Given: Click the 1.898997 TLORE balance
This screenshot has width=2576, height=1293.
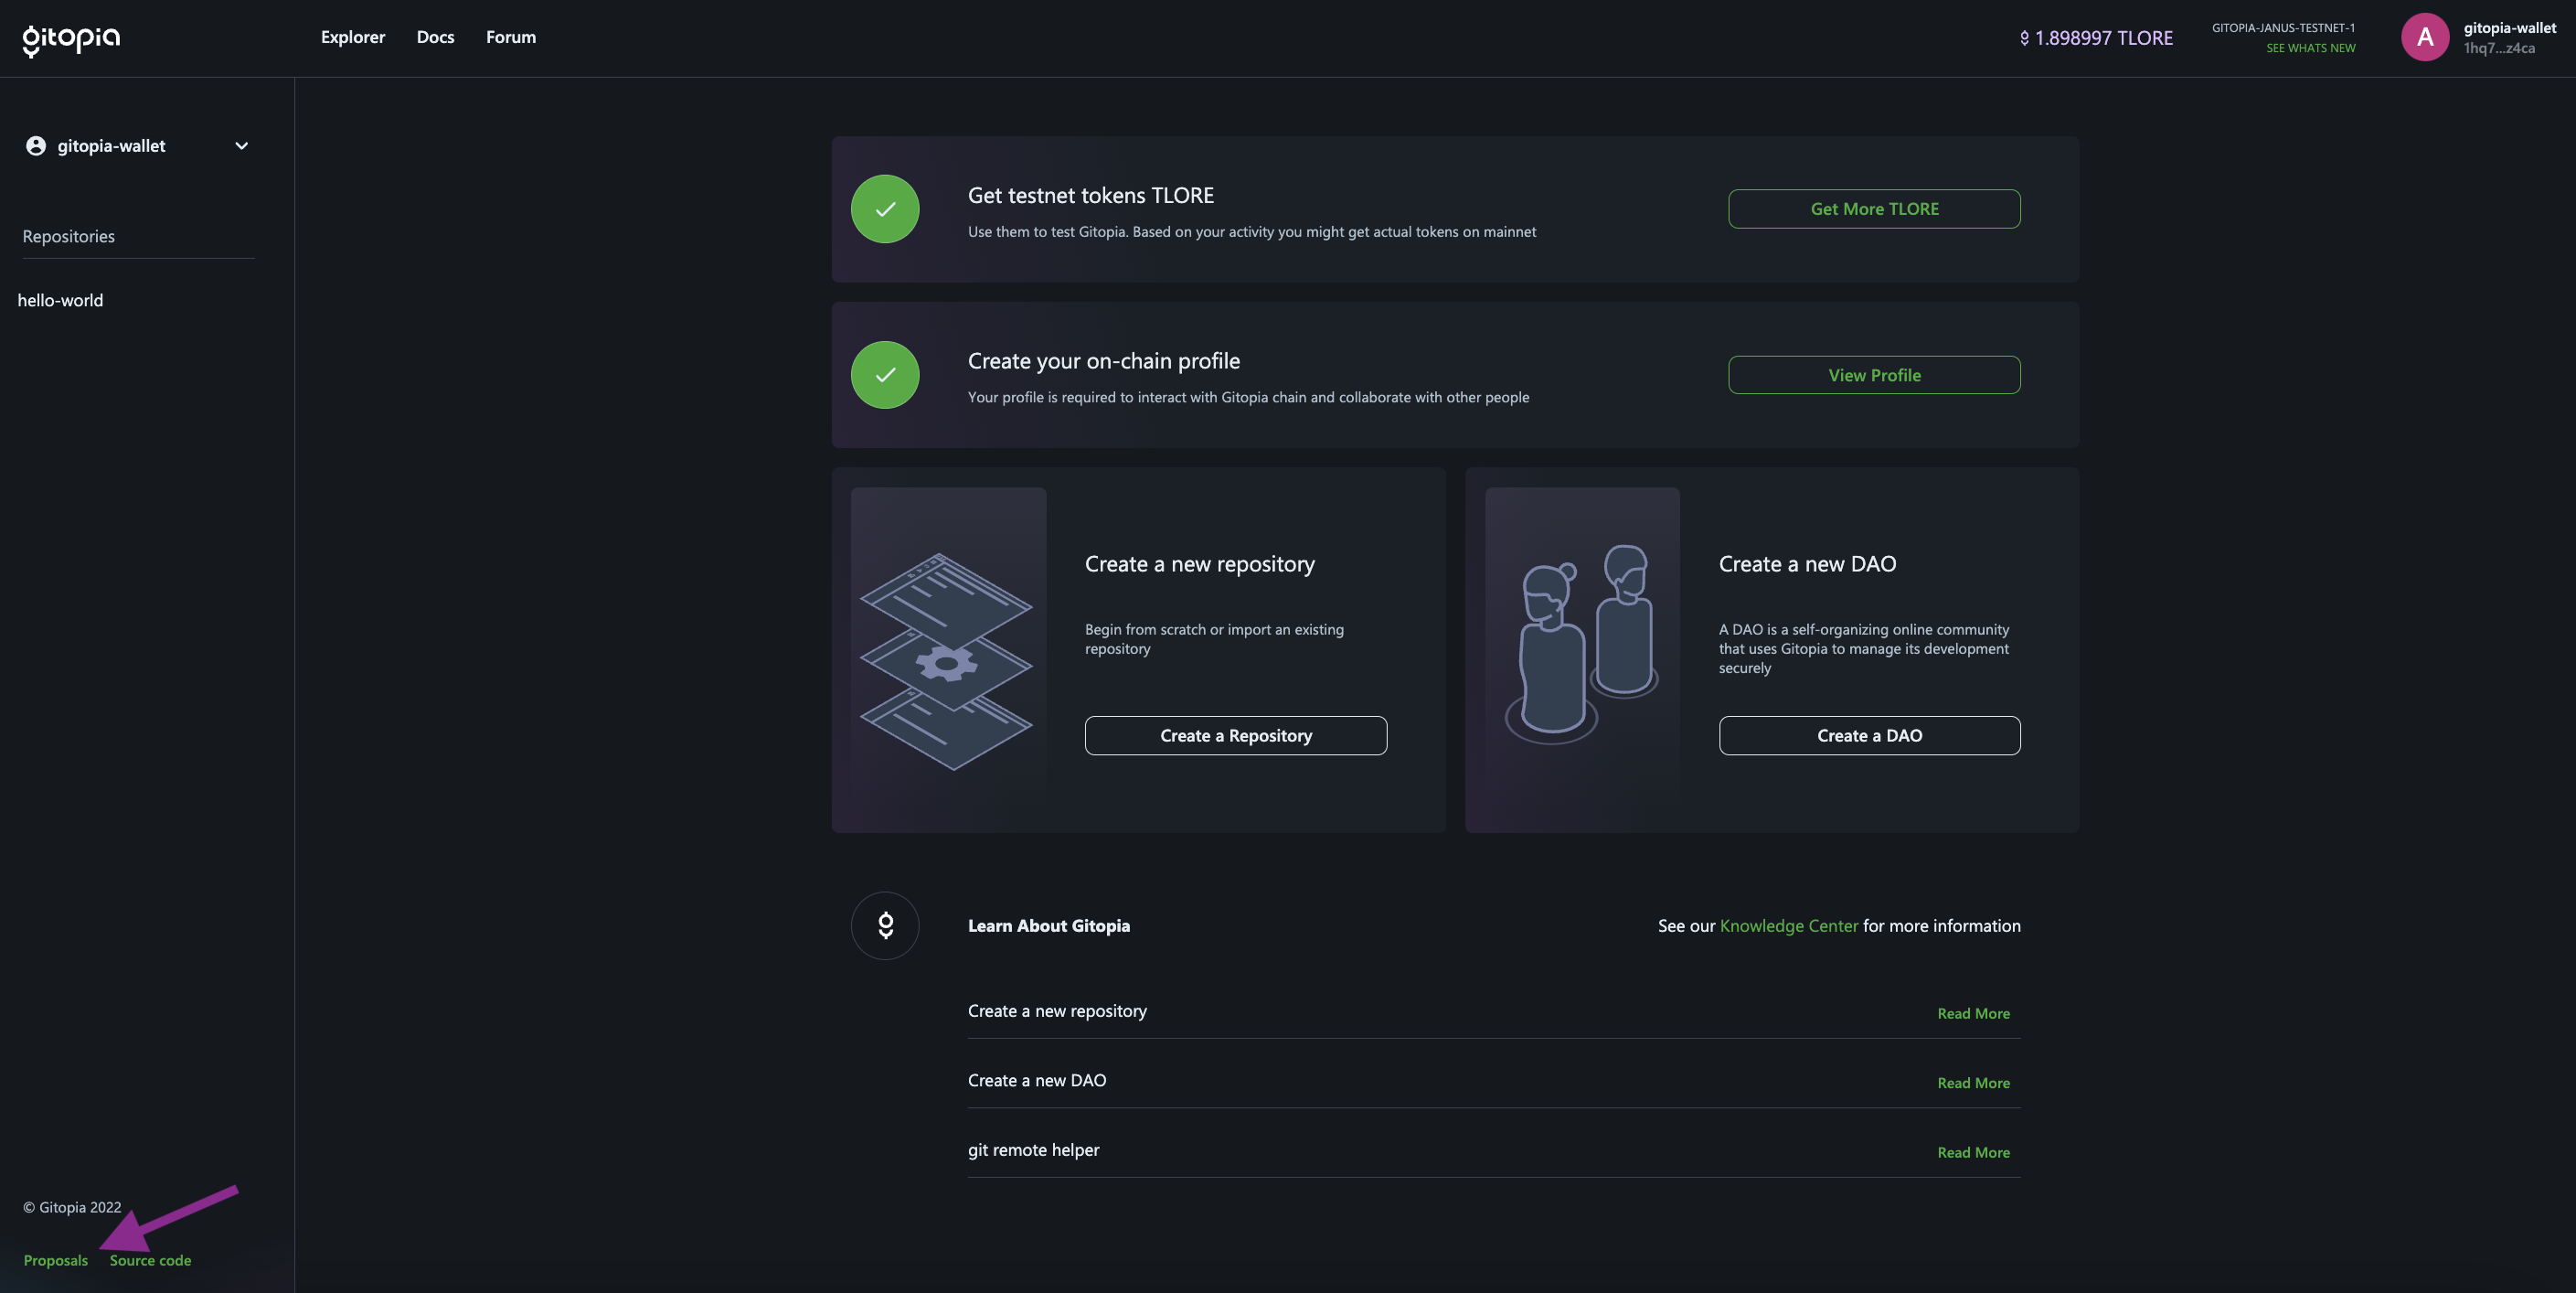Looking at the screenshot, I should click(x=2103, y=38).
